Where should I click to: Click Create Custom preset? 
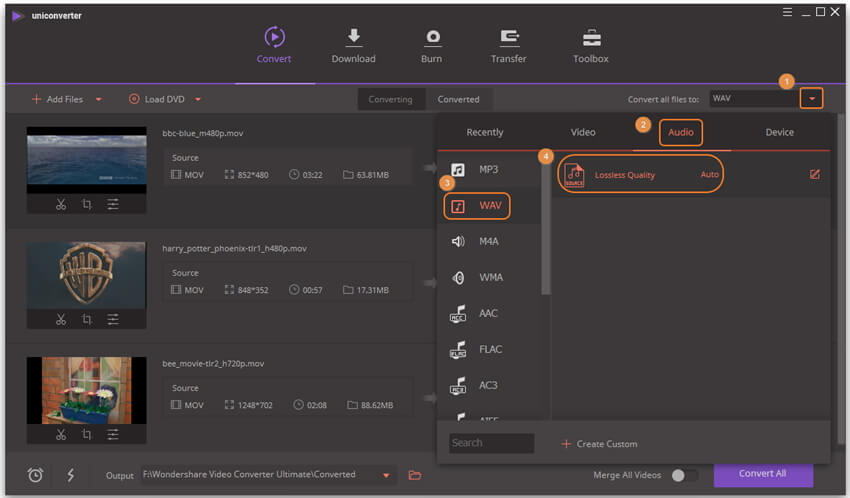point(600,444)
